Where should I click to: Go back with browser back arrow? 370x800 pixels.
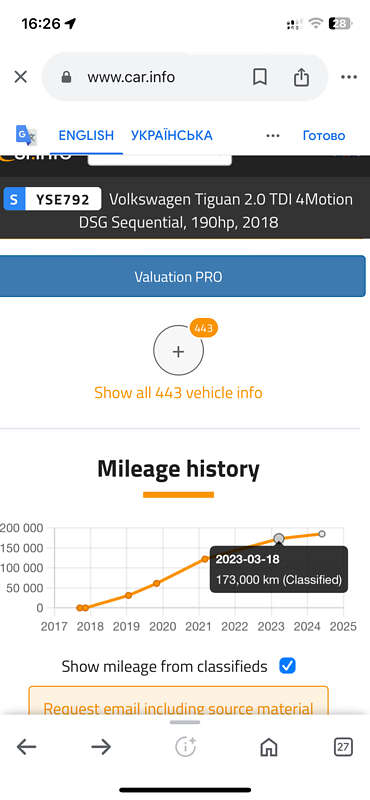(x=27, y=747)
